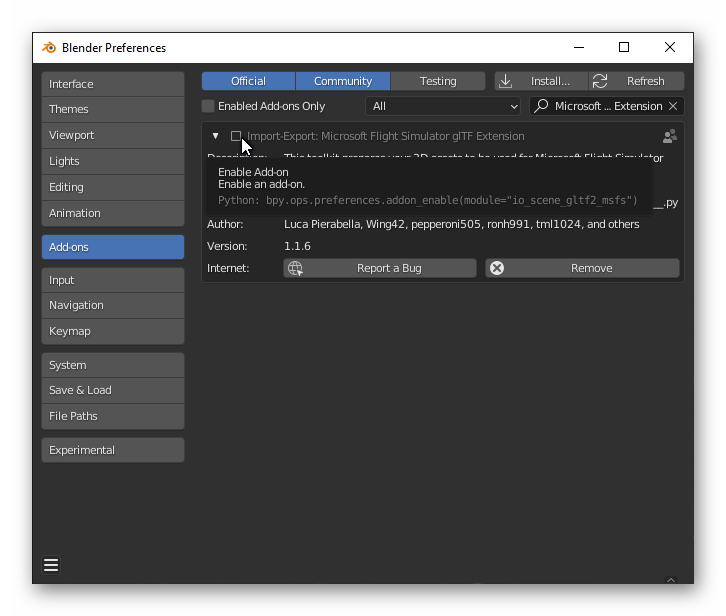Click the add-on title Import-Export: Microsoft Flight Simulator
This screenshot has width=726, height=616.
click(386, 136)
